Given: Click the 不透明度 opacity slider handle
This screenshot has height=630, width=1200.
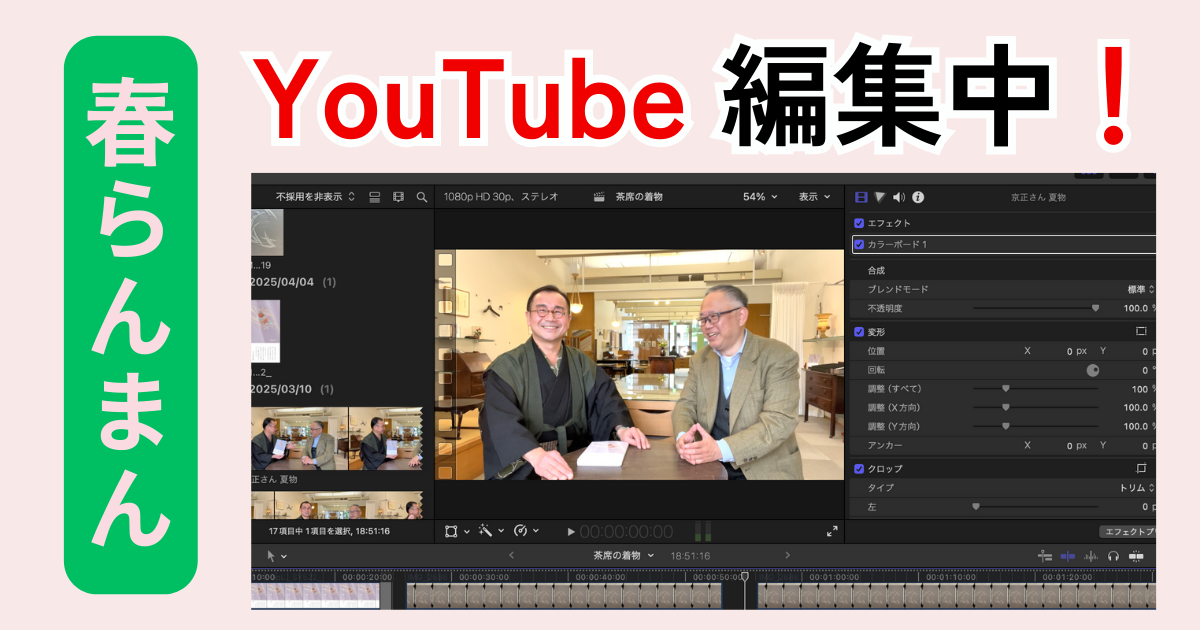Looking at the screenshot, I should (1095, 308).
